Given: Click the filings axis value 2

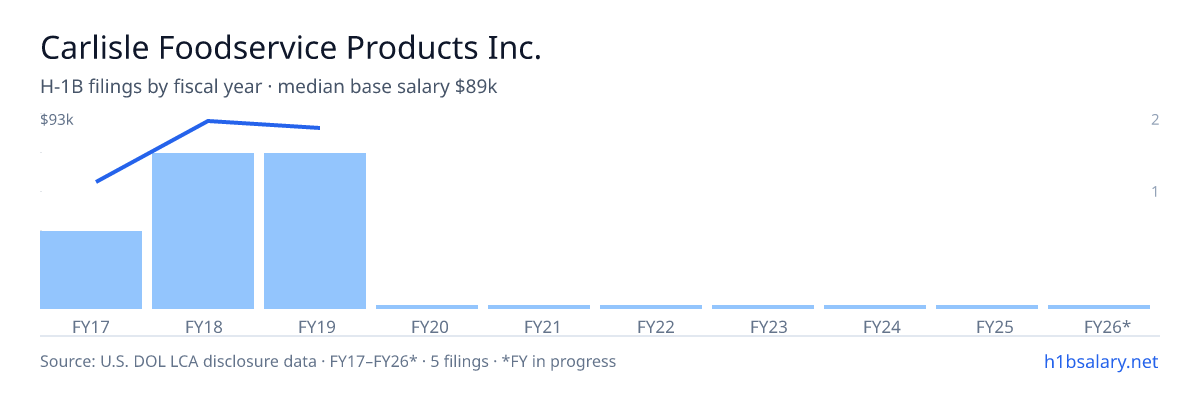Looking at the screenshot, I should (x=1155, y=120).
